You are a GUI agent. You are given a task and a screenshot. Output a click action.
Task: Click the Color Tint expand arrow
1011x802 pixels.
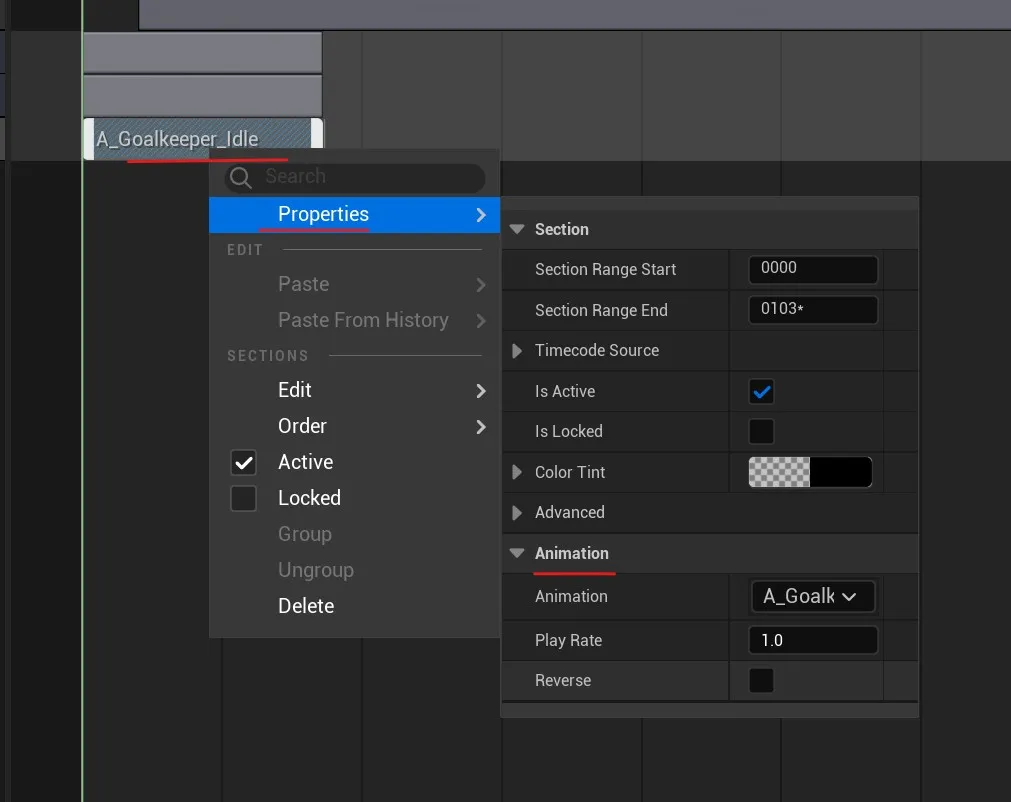click(517, 472)
